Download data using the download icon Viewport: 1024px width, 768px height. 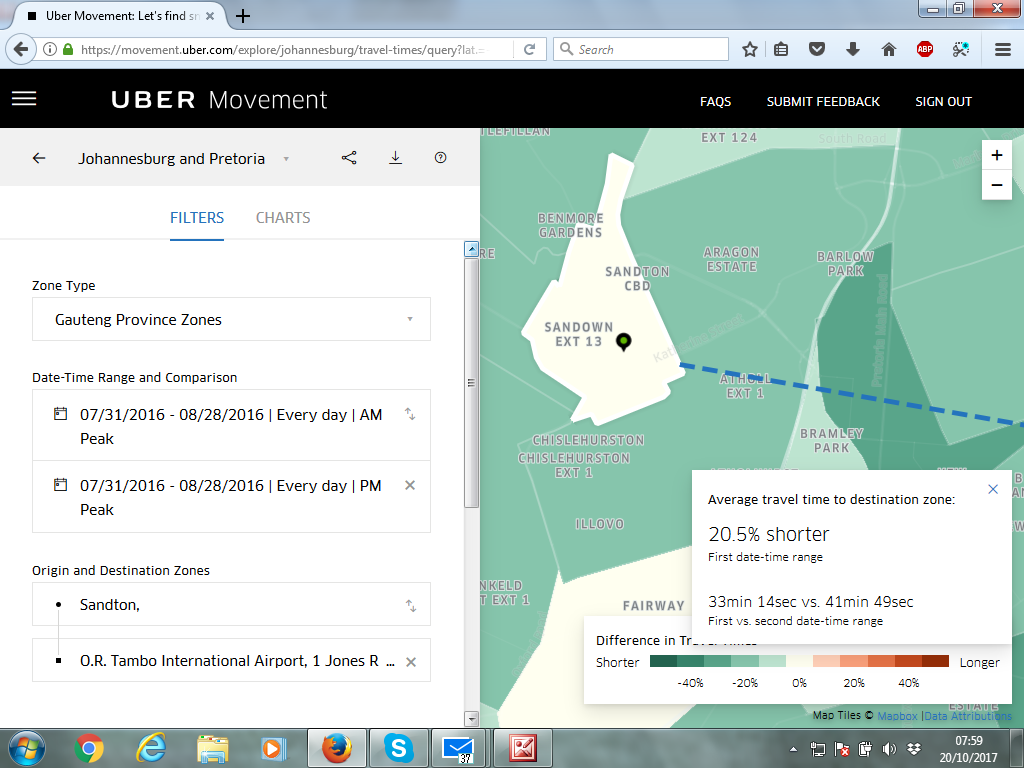point(395,158)
